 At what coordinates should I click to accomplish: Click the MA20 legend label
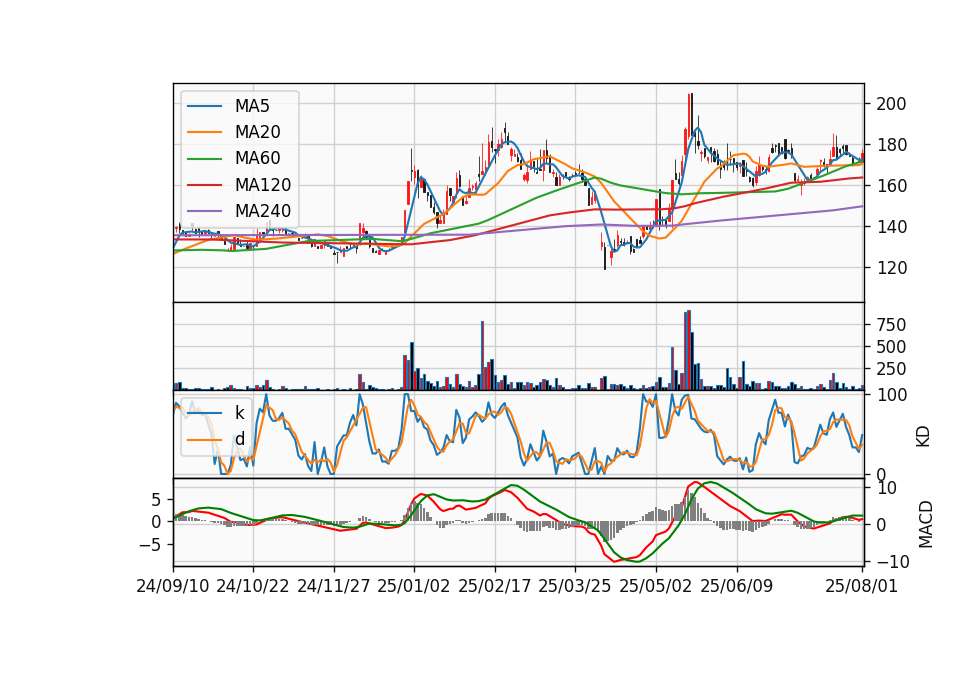tap(257, 132)
